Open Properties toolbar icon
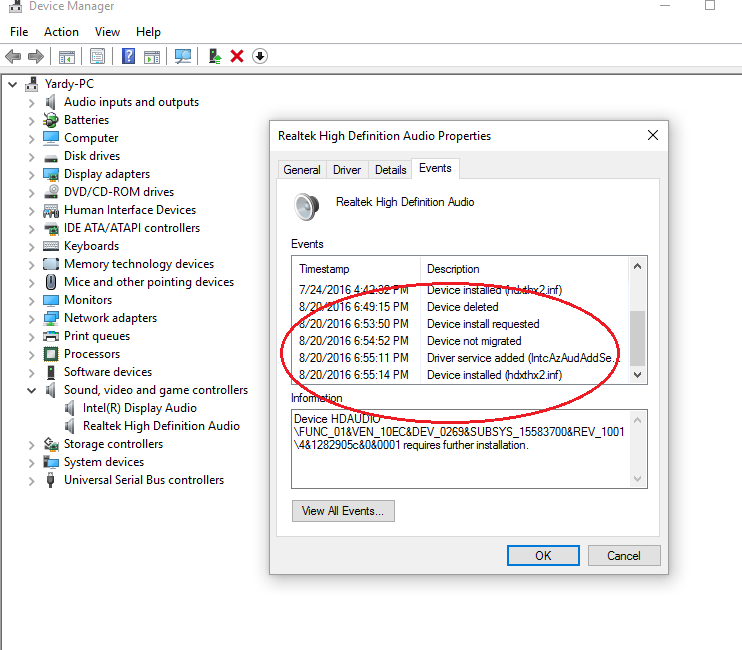742x650 pixels. click(x=97, y=57)
